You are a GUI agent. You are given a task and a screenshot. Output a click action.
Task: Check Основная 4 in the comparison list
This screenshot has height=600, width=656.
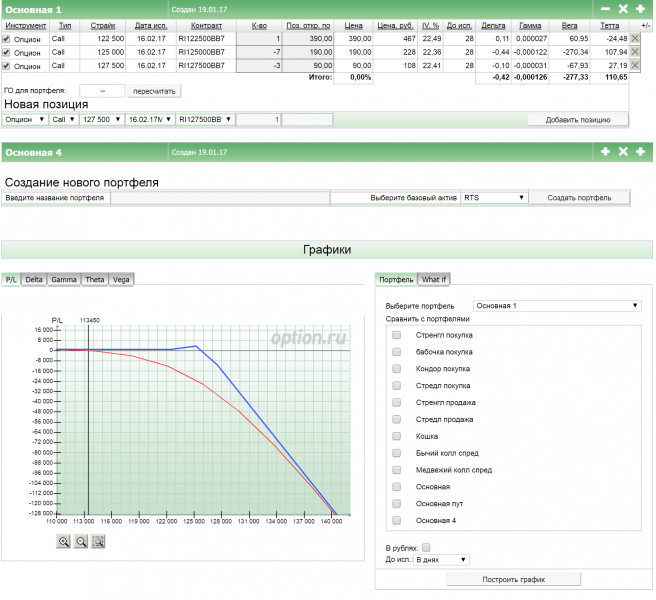[397, 521]
